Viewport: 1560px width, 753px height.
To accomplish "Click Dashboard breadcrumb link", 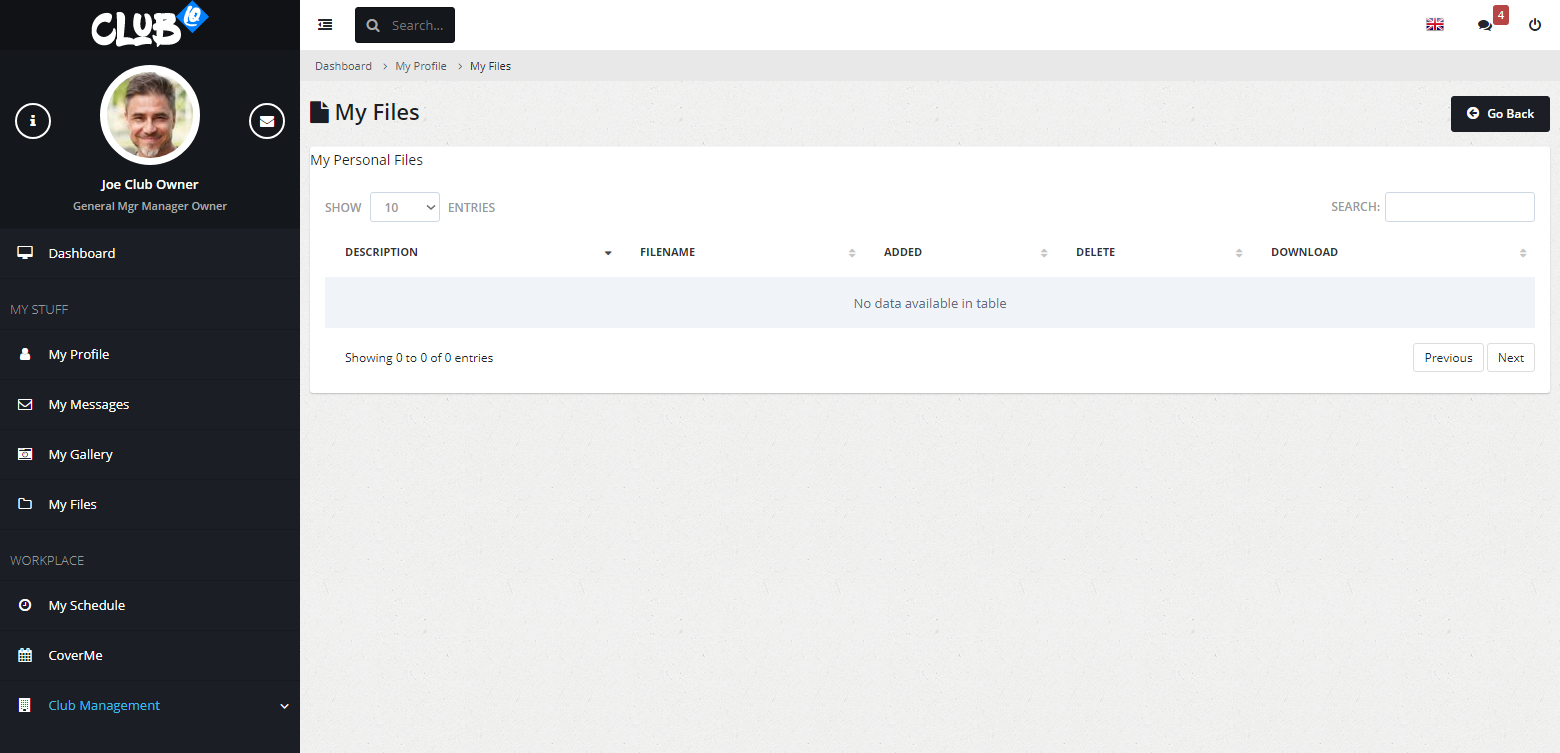I will 343,66.
